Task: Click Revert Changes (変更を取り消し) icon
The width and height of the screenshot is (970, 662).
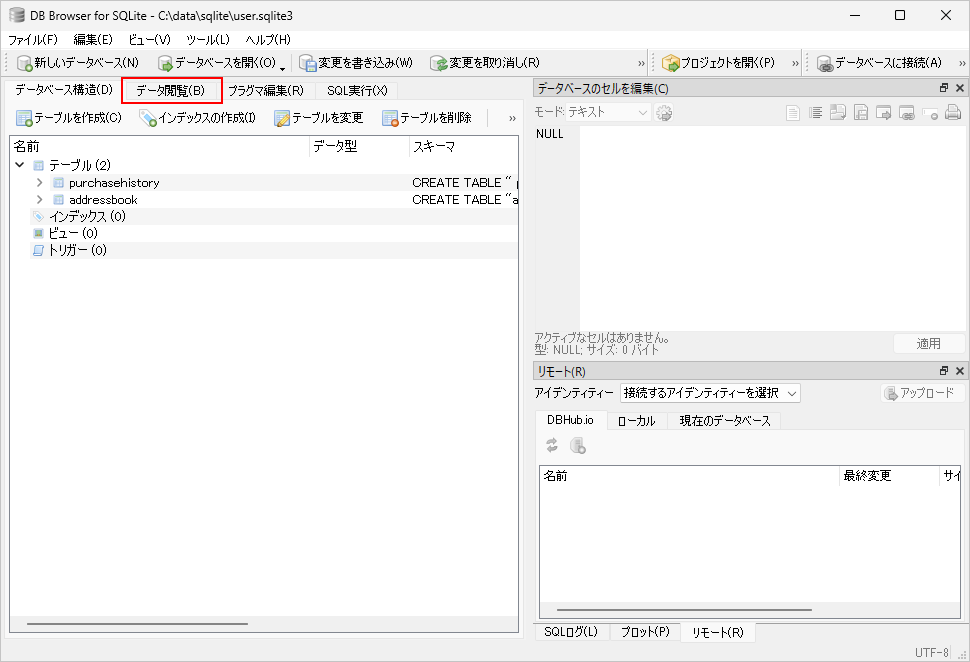Action: [438, 63]
